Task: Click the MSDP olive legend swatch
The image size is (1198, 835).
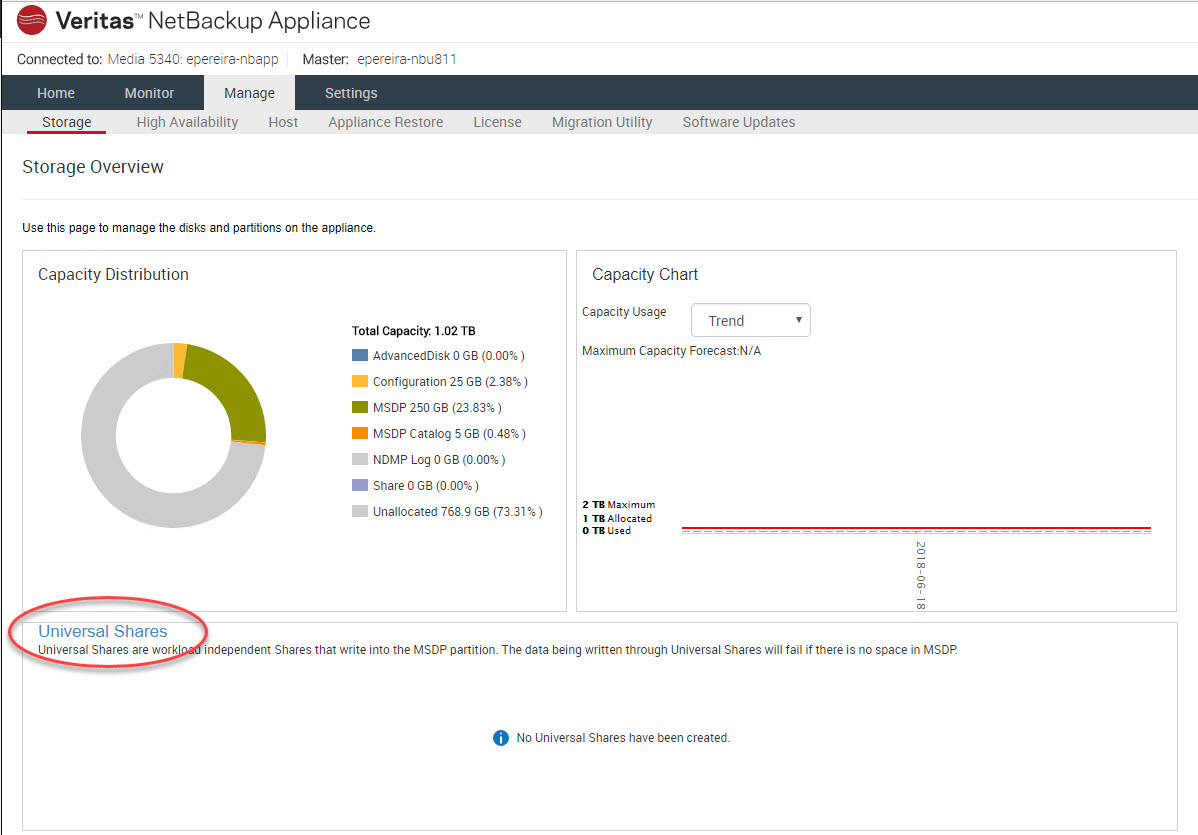Action: pos(360,407)
